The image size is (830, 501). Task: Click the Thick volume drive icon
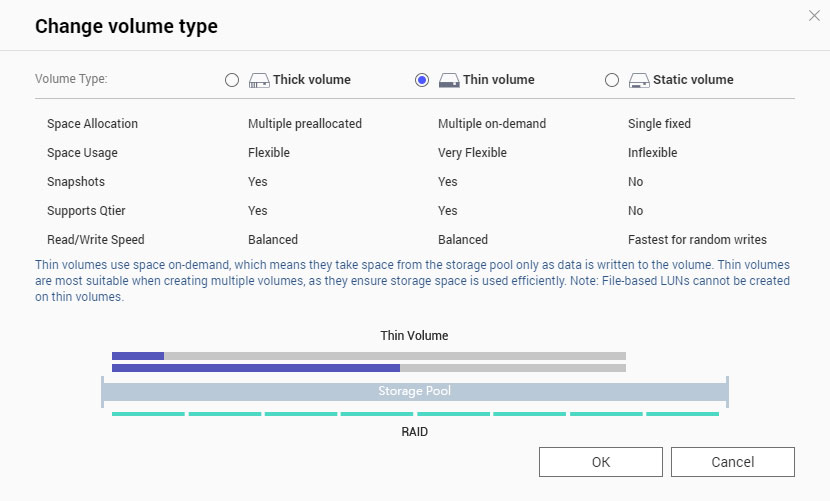click(x=259, y=80)
